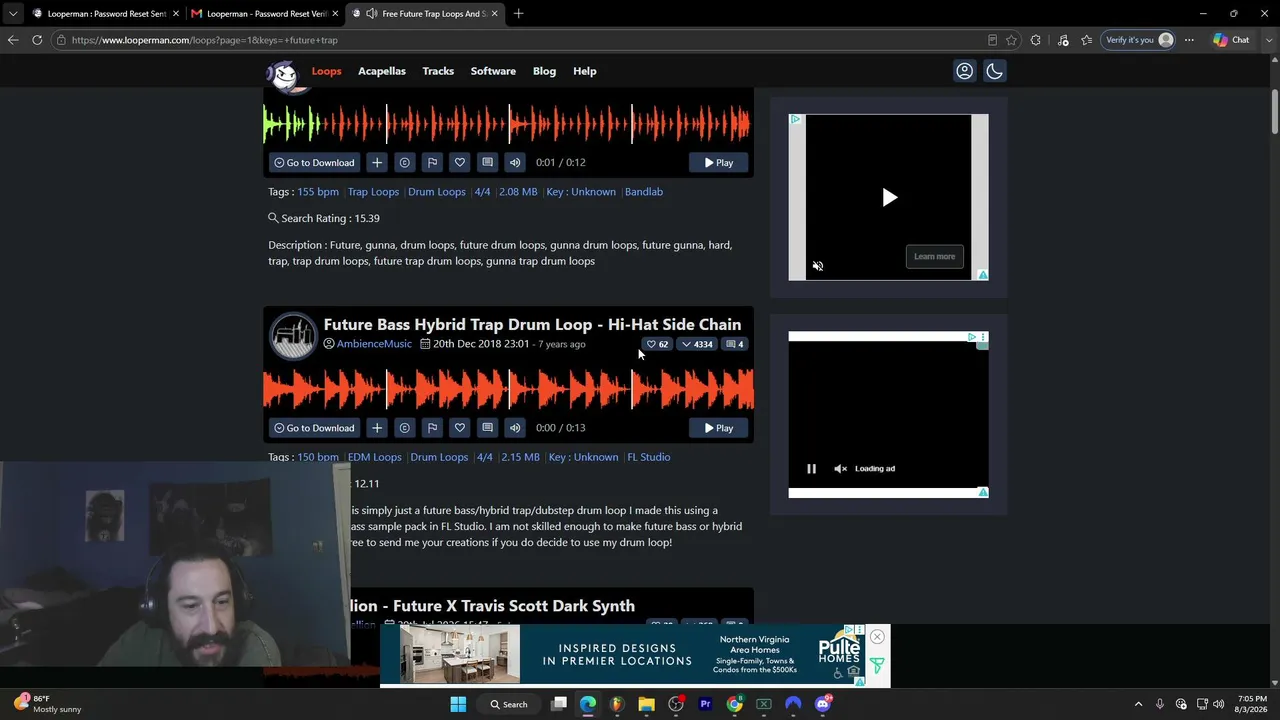Open the Tracks menu
This screenshot has height=720, width=1280.
438,71
